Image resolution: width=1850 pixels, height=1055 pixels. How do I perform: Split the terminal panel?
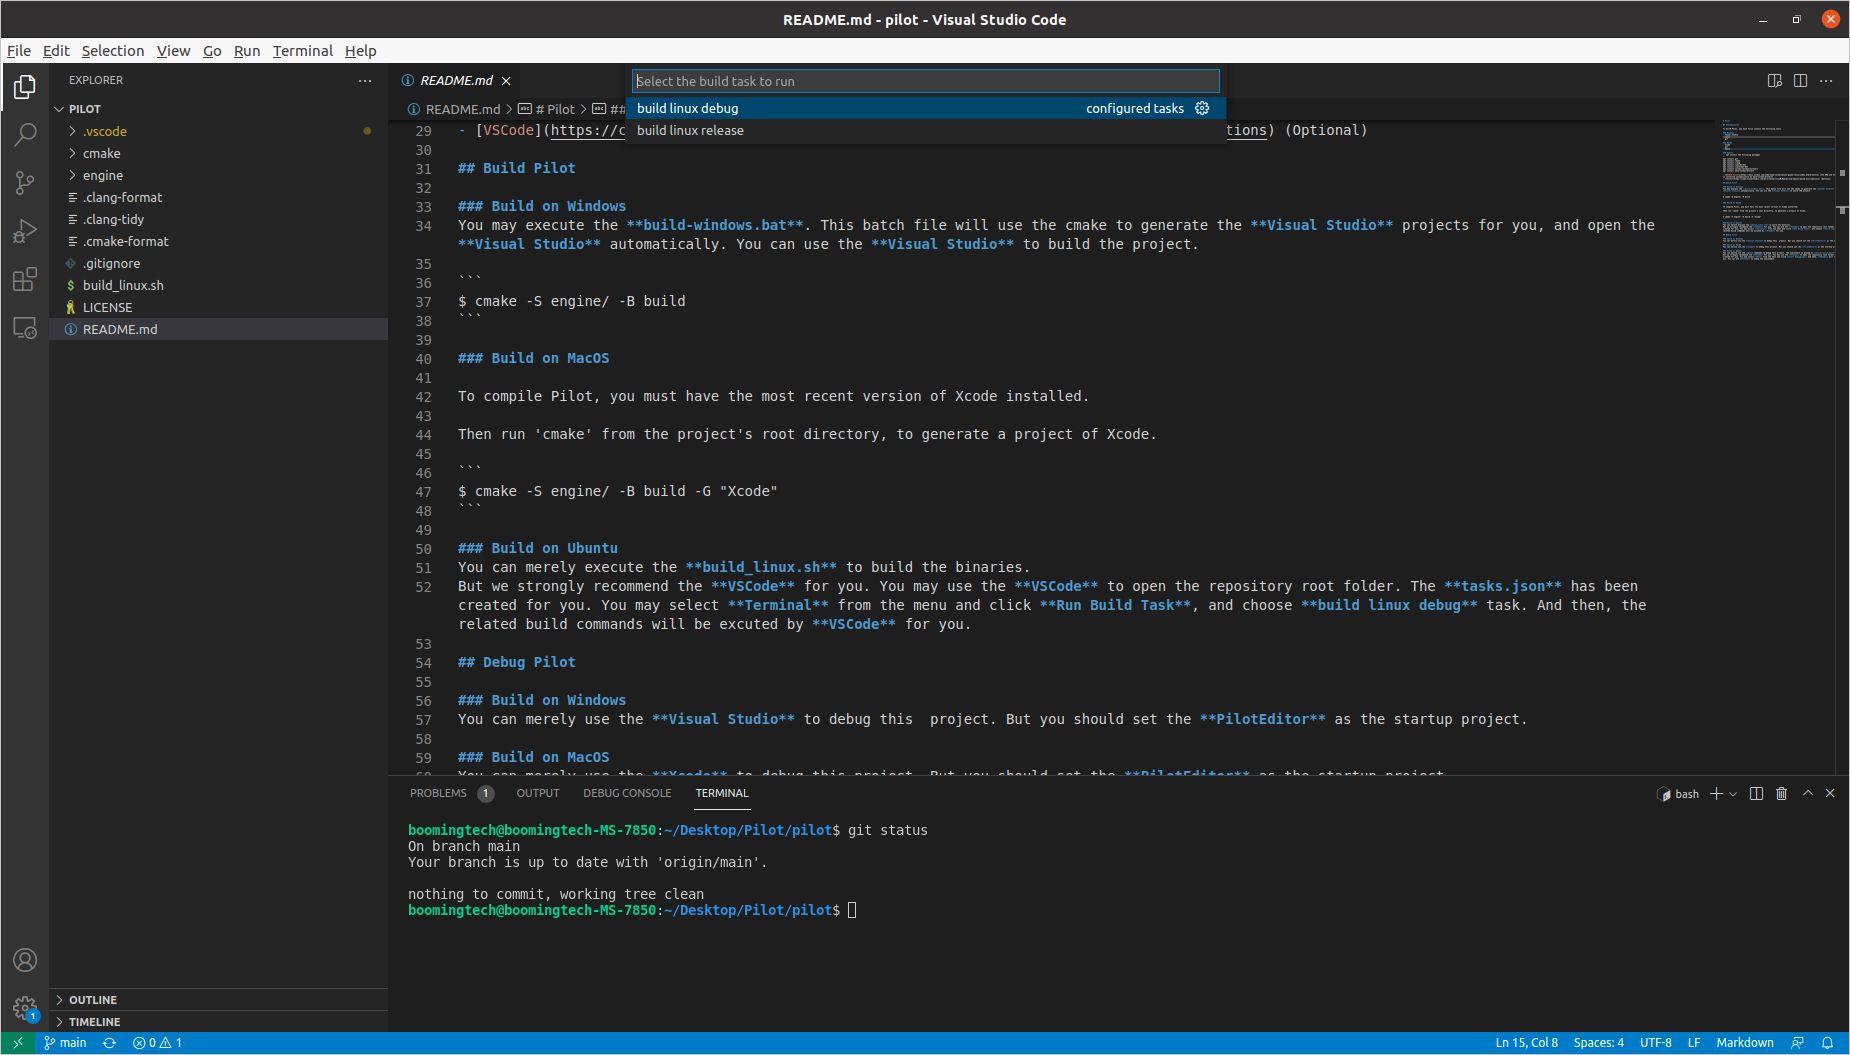point(1756,793)
